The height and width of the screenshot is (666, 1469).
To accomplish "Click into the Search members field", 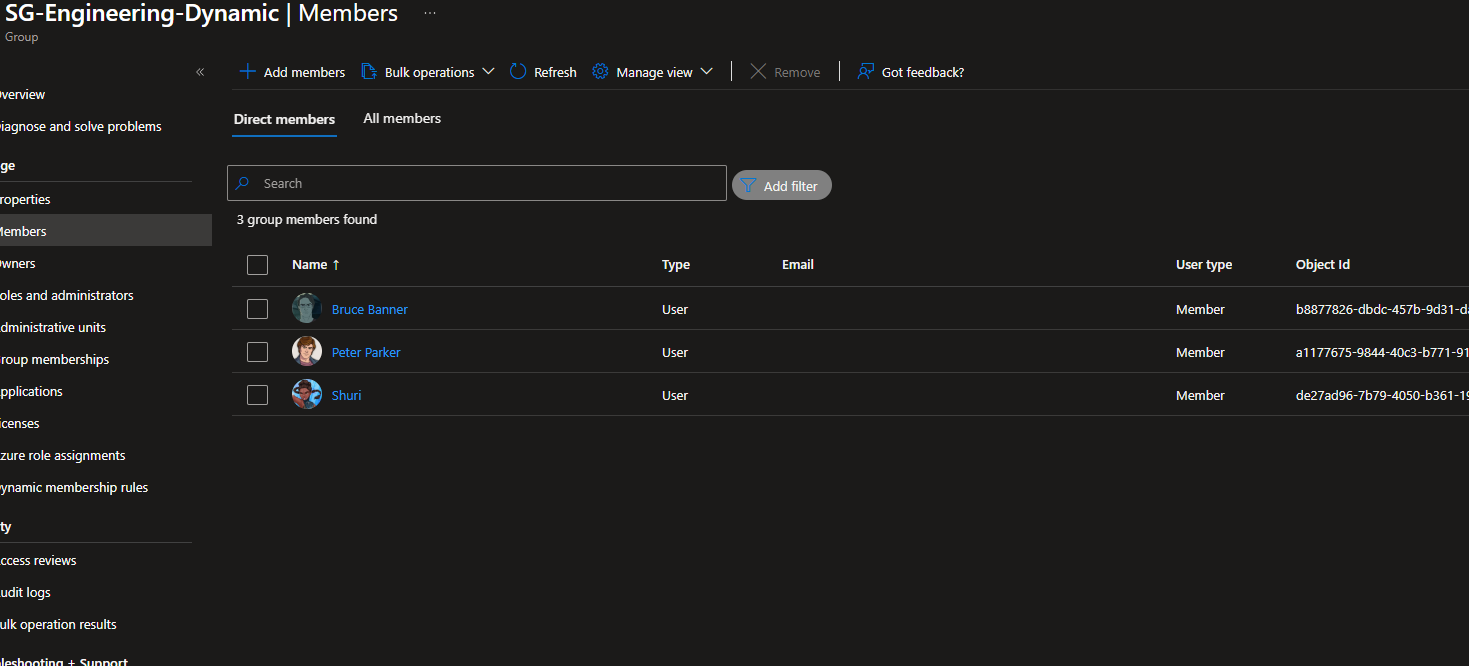I will click(477, 183).
